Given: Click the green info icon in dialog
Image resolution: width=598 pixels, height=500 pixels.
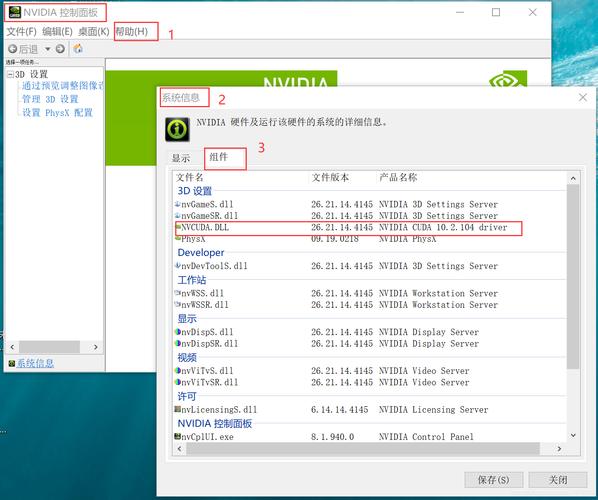Looking at the screenshot, I should (177, 130).
